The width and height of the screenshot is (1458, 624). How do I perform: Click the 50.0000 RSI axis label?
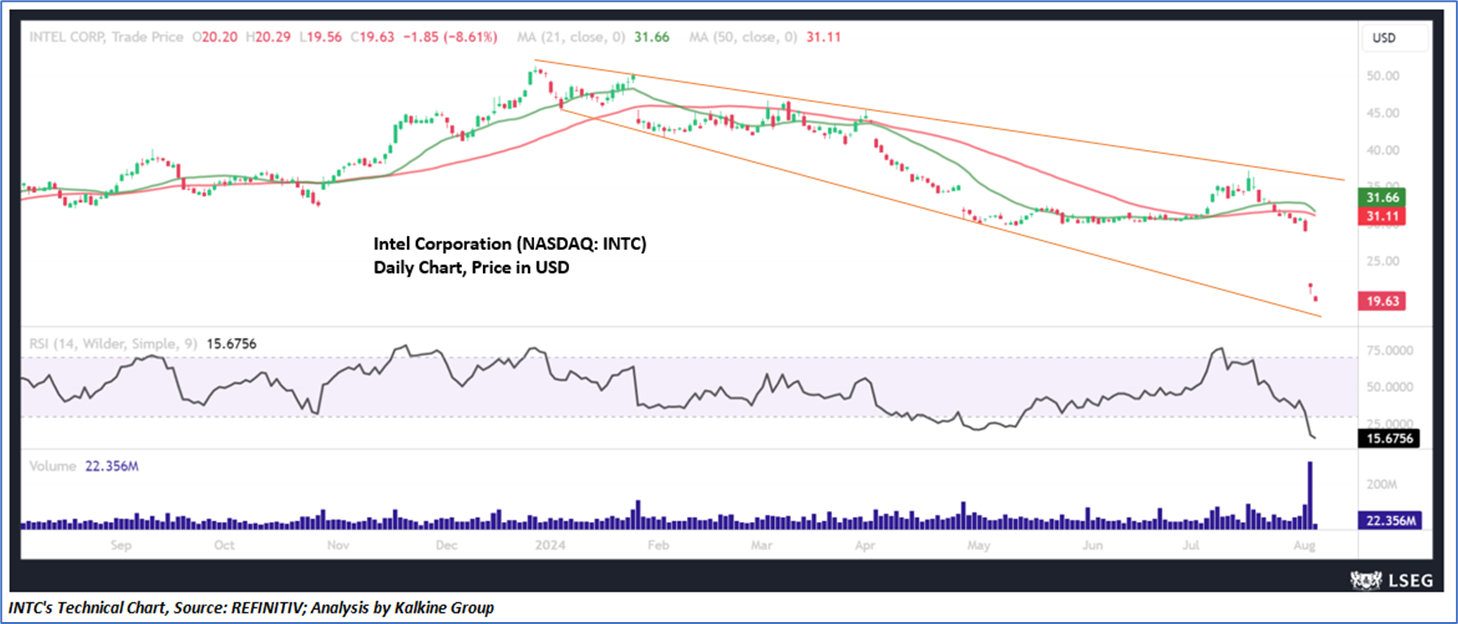tap(1391, 386)
